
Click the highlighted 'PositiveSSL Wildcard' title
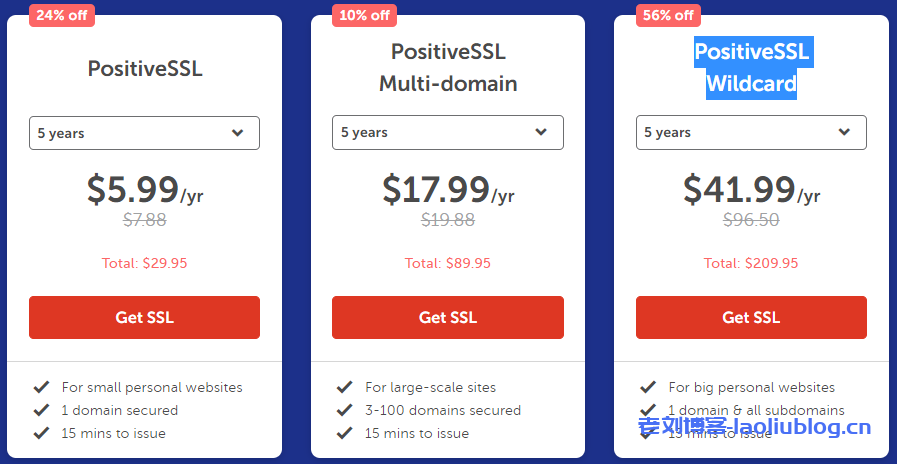(x=751, y=68)
